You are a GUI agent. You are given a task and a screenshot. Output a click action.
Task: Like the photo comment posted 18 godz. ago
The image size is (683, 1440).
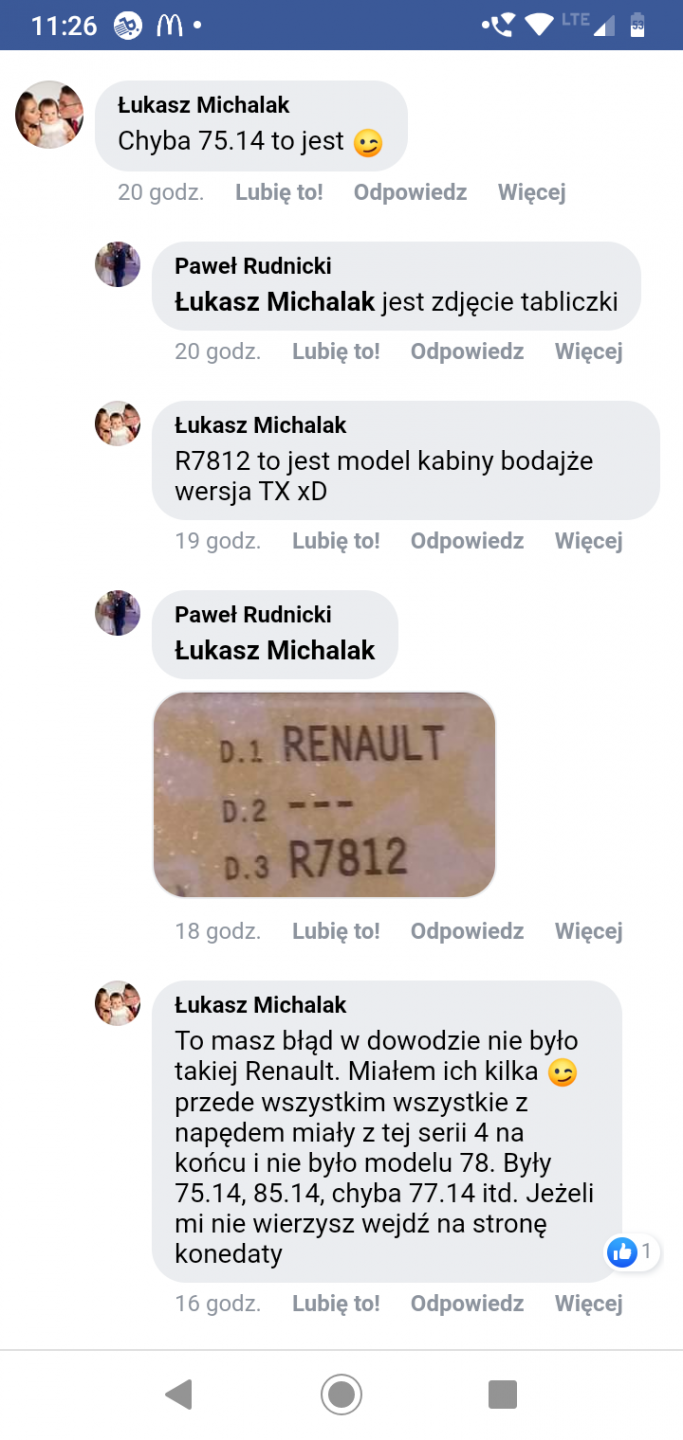(x=336, y=931)
